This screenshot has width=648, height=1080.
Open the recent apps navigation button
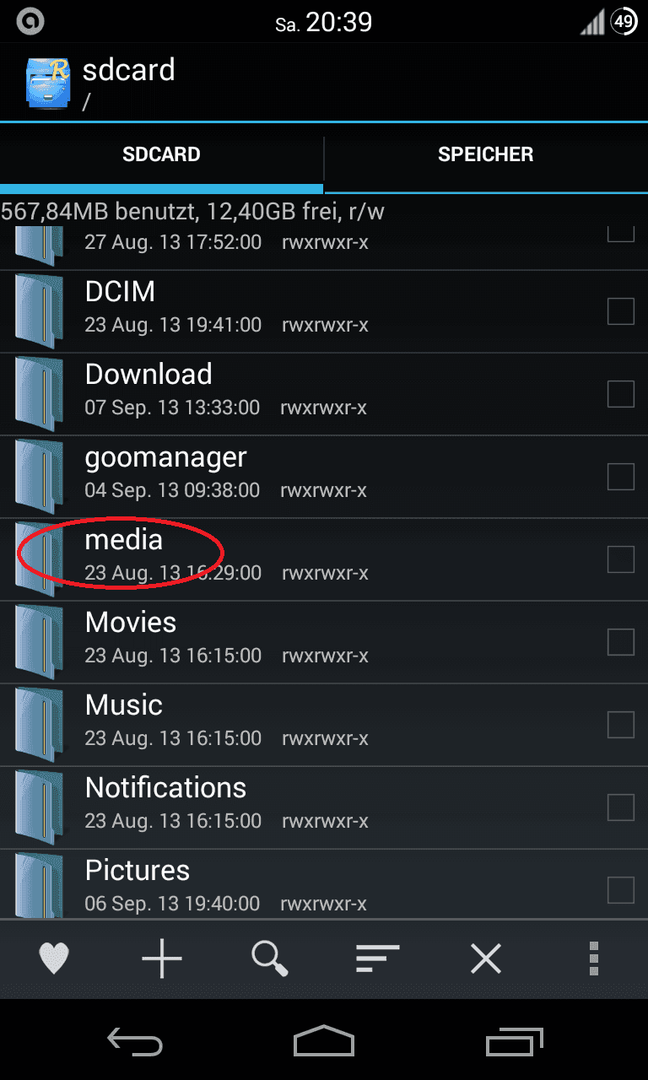514,1041
